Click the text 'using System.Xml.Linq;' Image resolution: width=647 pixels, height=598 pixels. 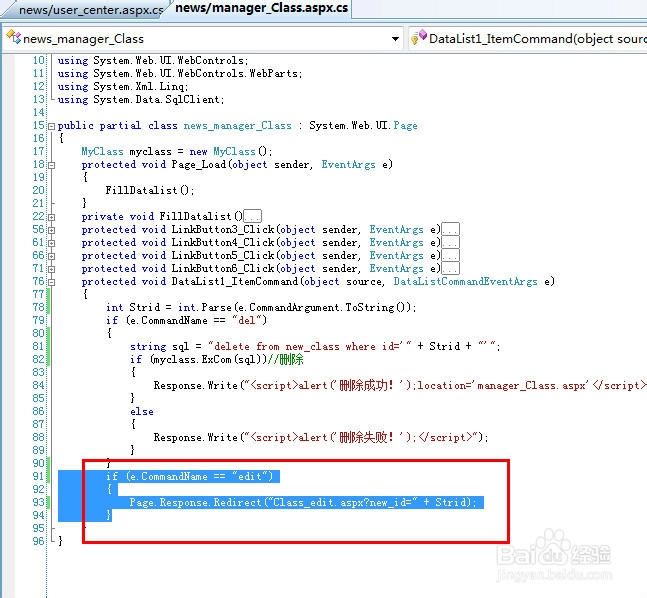(x=123, y=87)
